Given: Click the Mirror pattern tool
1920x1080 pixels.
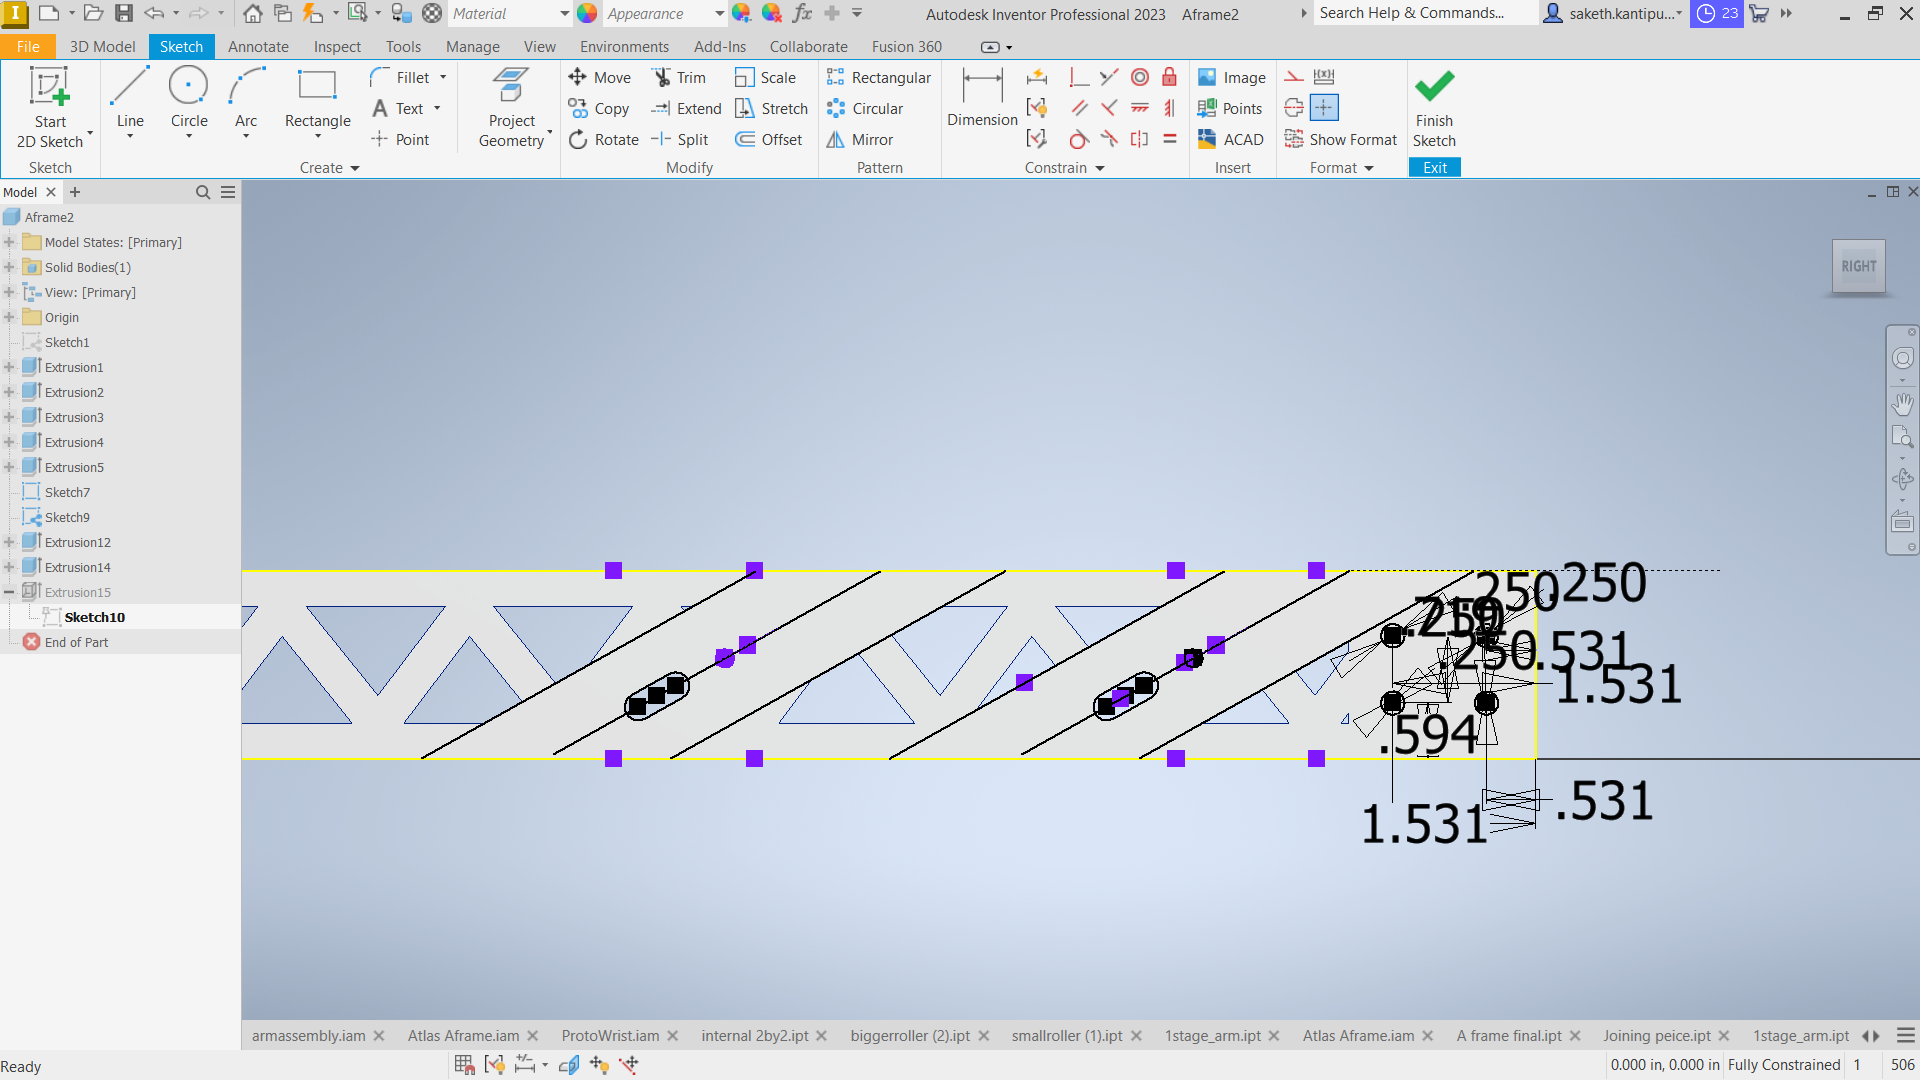Looking at the screenshot, I should point(860,140).
